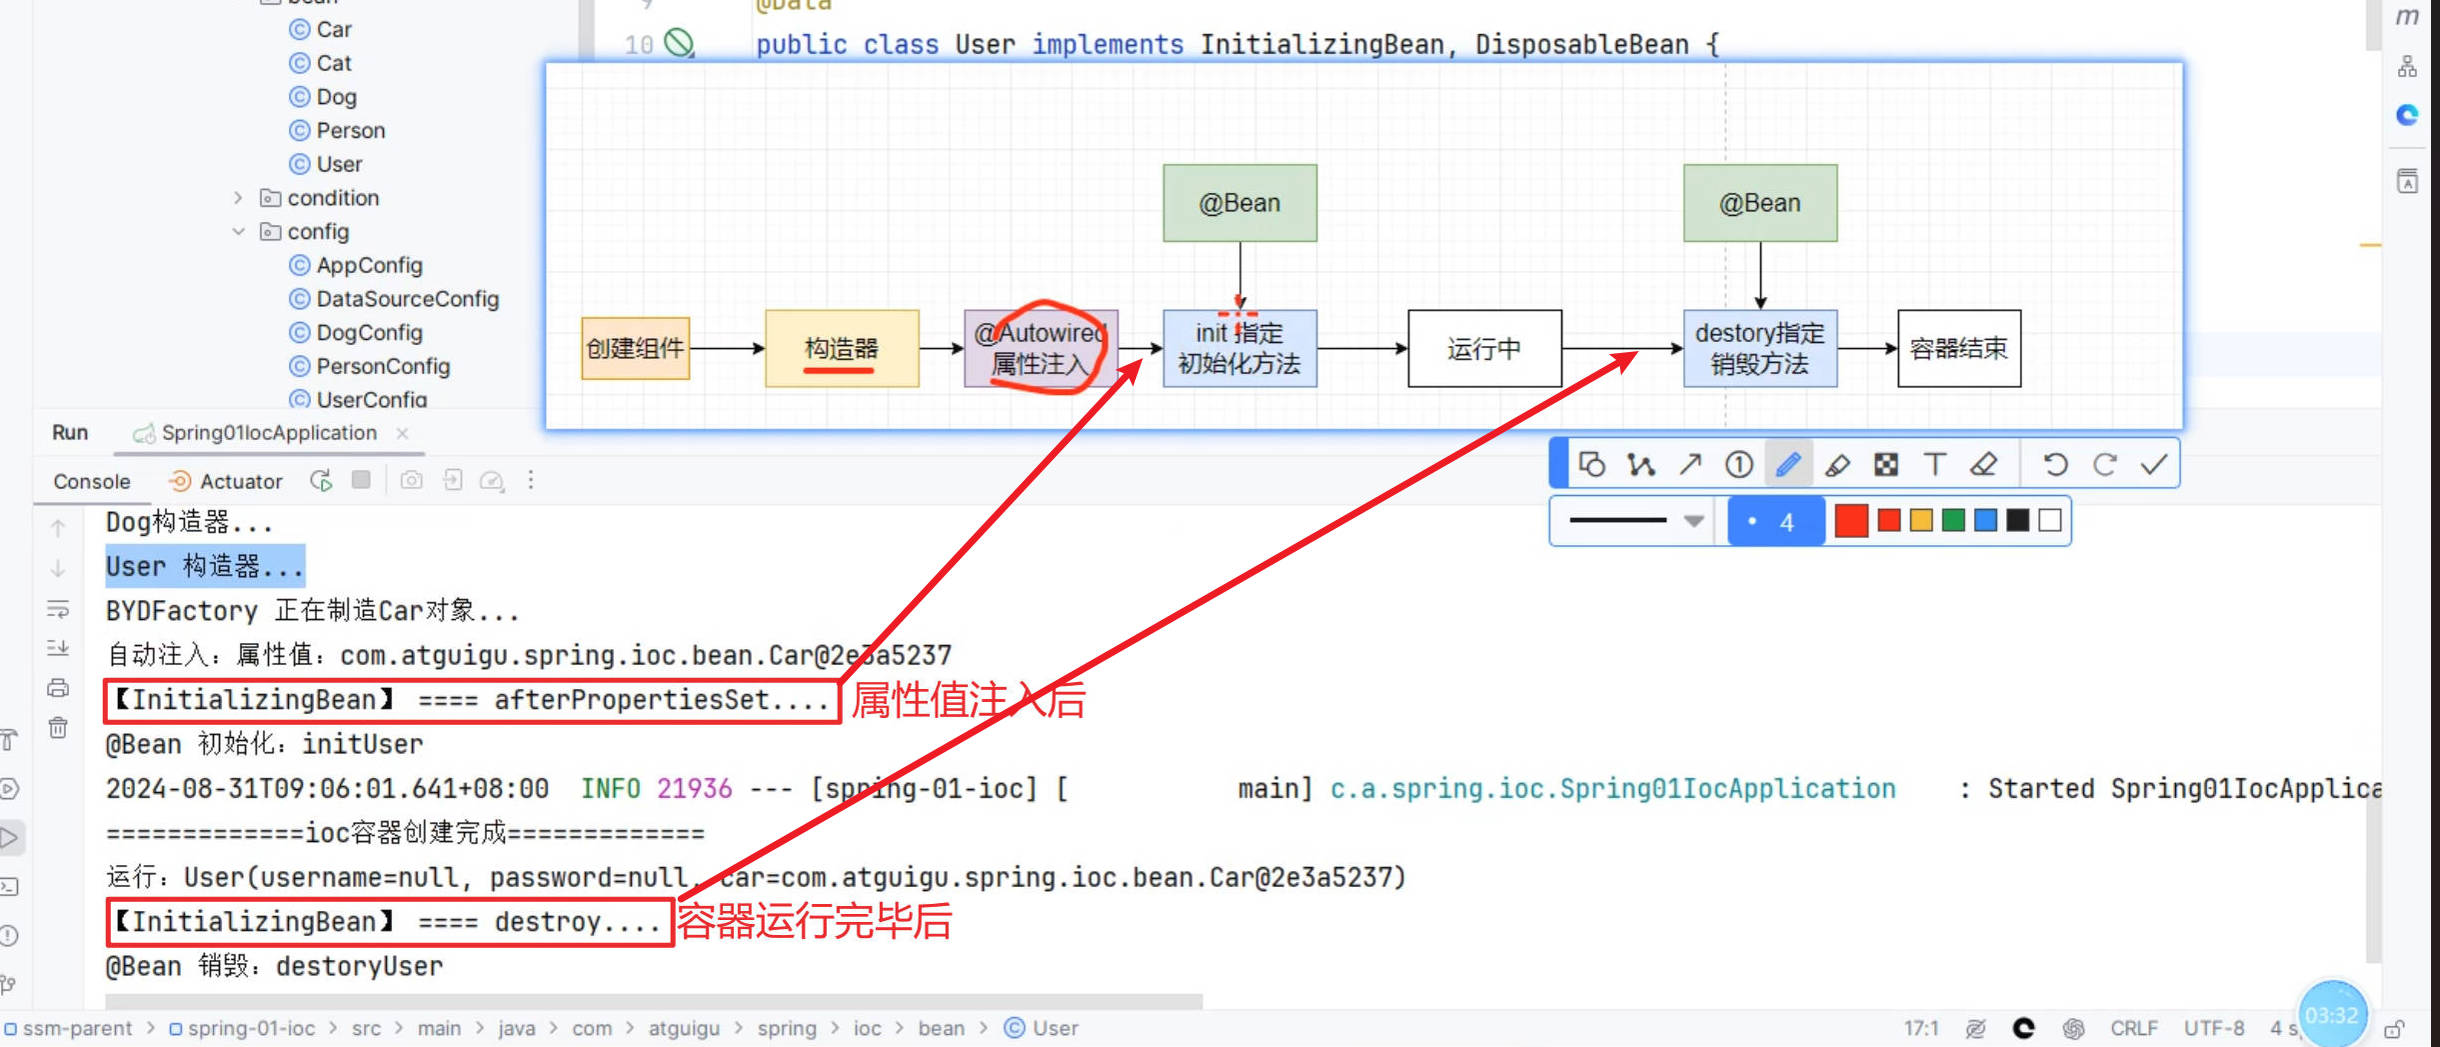Select the numbered marker tool
The image size is (2440, 1047).
1739,464
